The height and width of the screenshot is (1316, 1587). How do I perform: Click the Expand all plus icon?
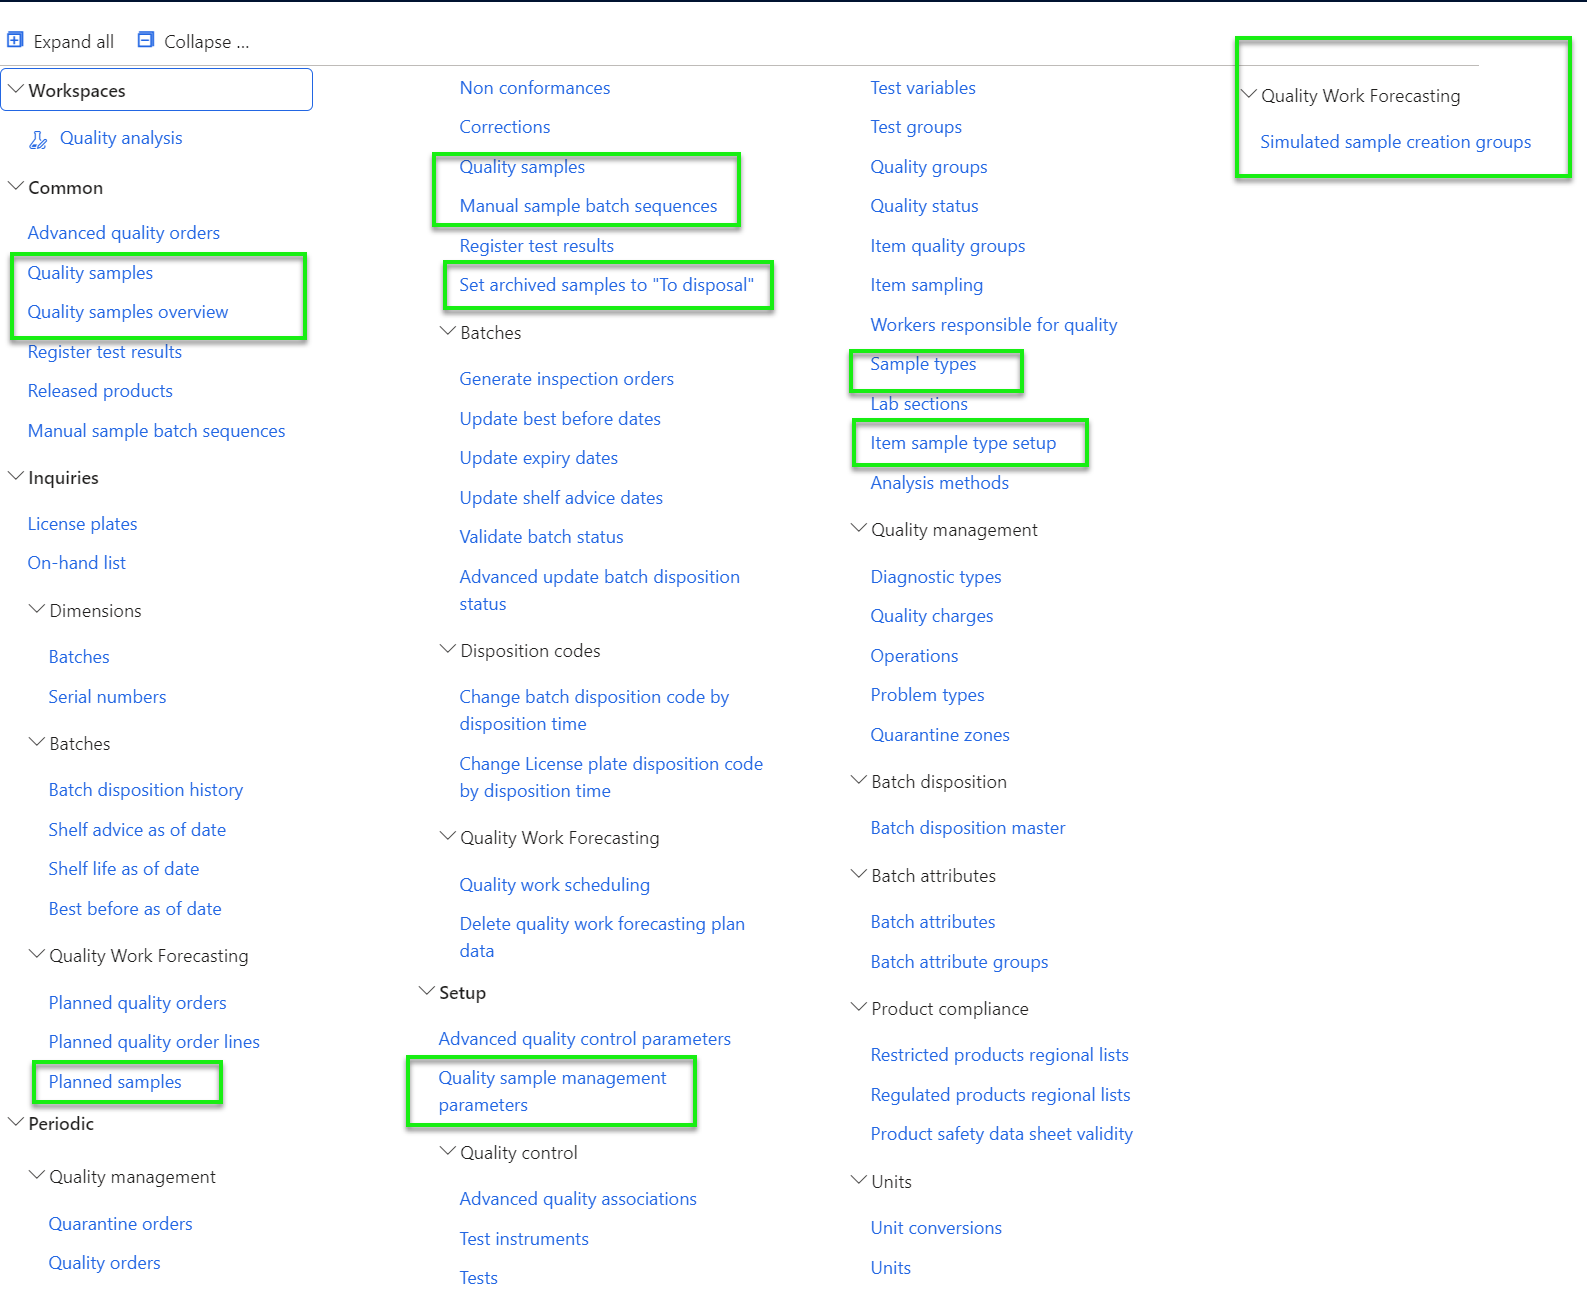coord(15,40)
